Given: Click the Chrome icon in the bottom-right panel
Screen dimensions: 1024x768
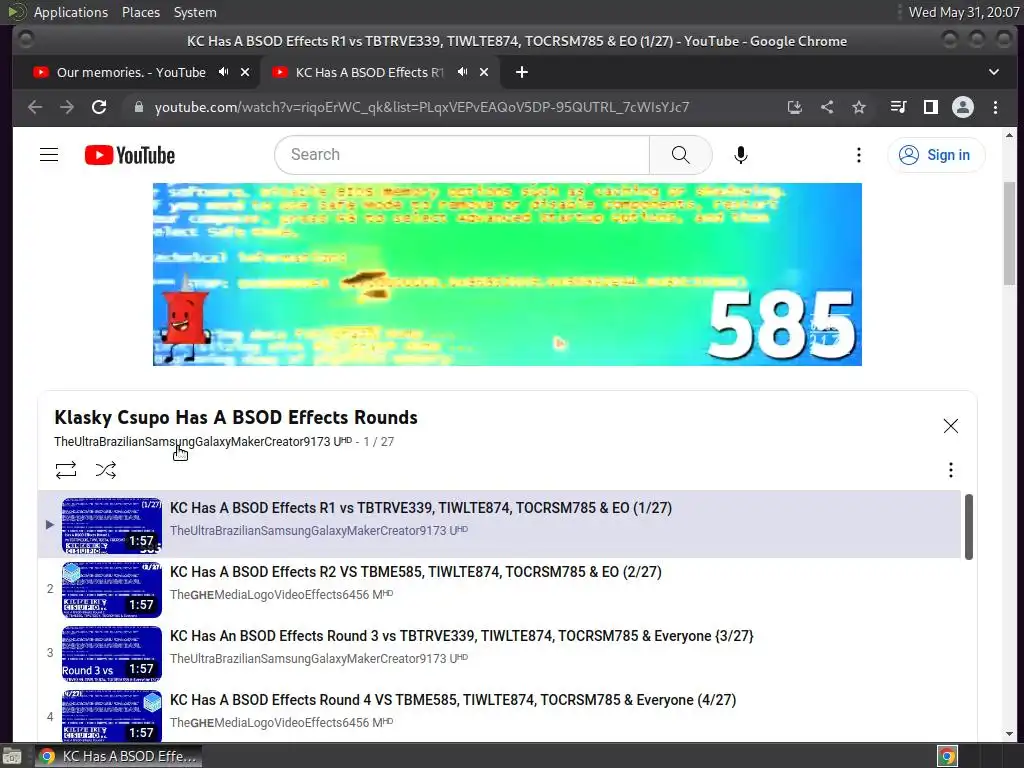Looking at the screenshot, I should pyautogui.click(x=947, y=756).
